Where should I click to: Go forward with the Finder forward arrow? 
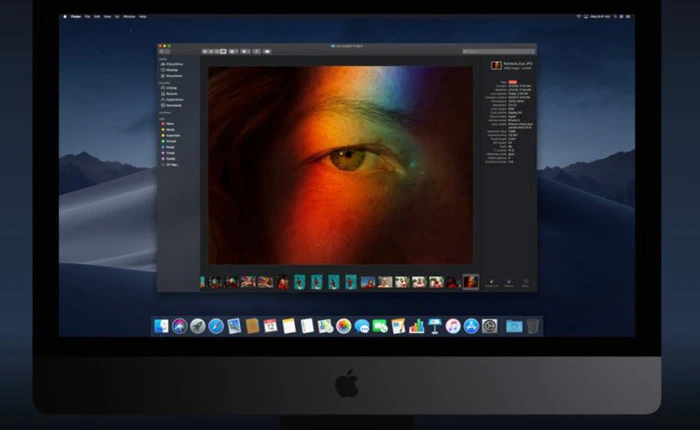click(x=167, y=51)
